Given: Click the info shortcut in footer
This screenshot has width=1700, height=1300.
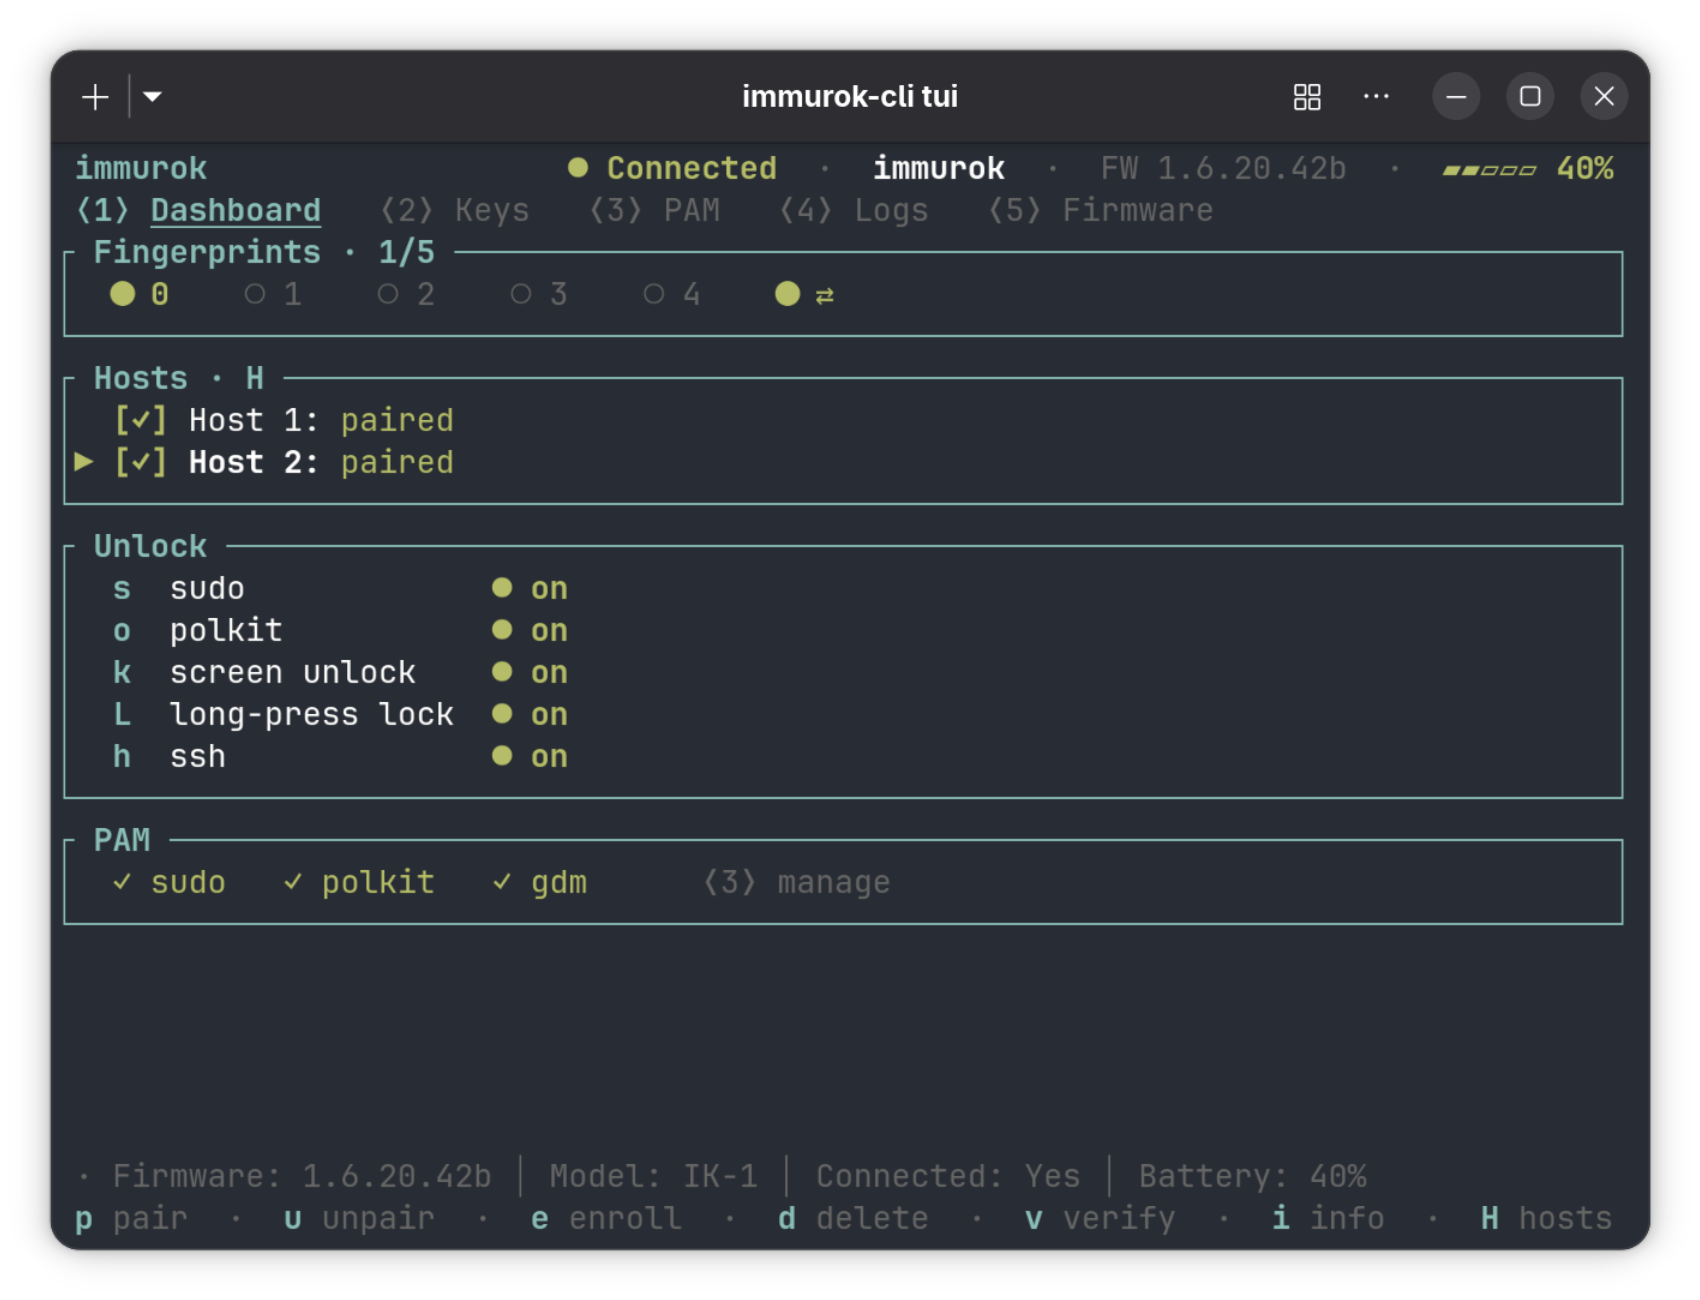Looking at the screenshot, I should [1328, 1218].
